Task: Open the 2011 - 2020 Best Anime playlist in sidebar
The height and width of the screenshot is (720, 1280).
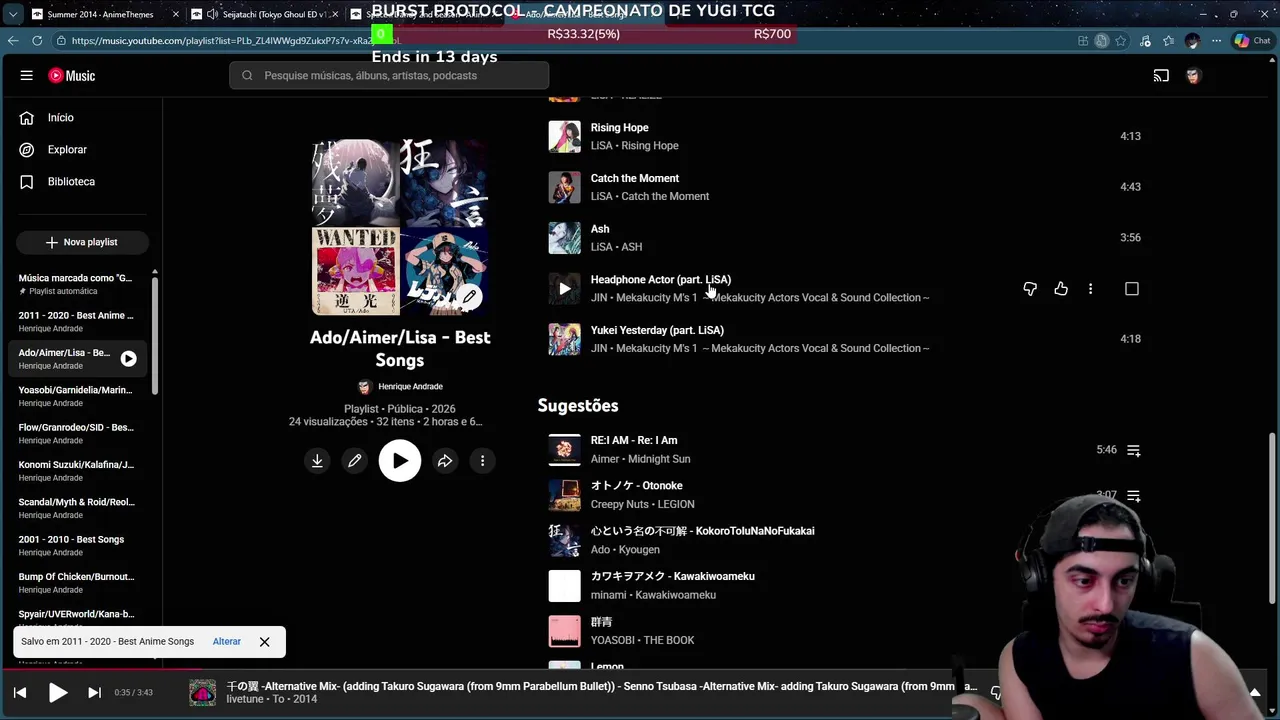Action: pyautogui.click(x=77, y=322)
